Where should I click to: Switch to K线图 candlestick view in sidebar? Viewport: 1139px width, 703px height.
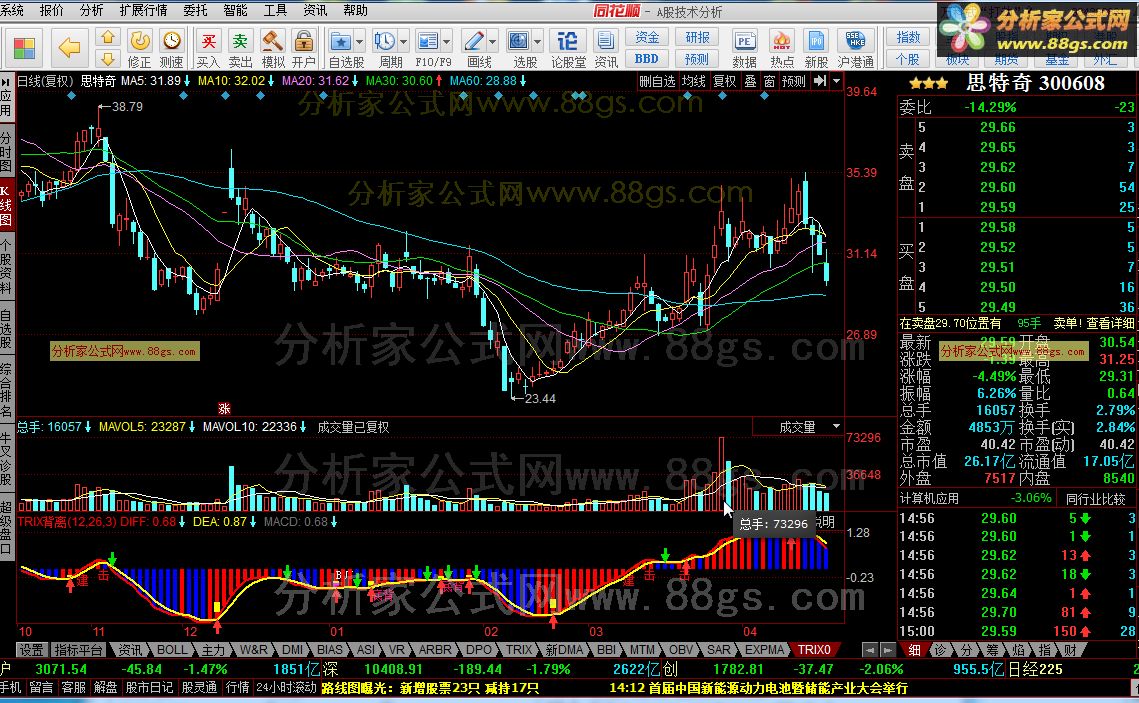[x=6, y=205]
